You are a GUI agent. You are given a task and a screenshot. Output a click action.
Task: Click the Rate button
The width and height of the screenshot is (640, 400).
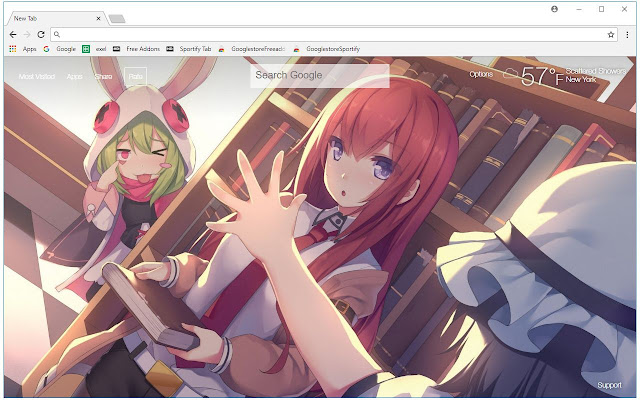(x=136, y=76)
